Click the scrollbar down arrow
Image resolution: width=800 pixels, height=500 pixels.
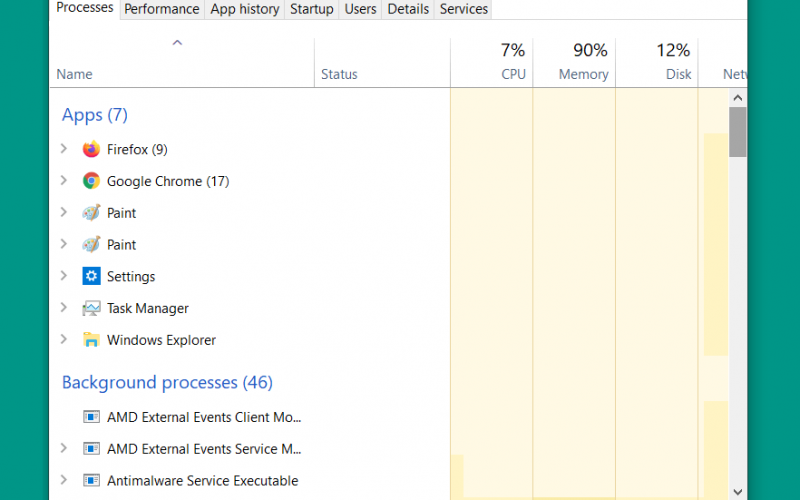(738, 491)
